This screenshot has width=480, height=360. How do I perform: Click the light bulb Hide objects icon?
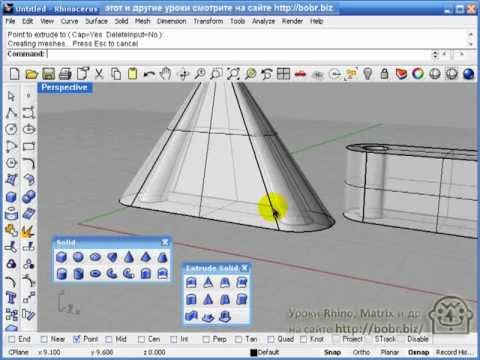367,74
